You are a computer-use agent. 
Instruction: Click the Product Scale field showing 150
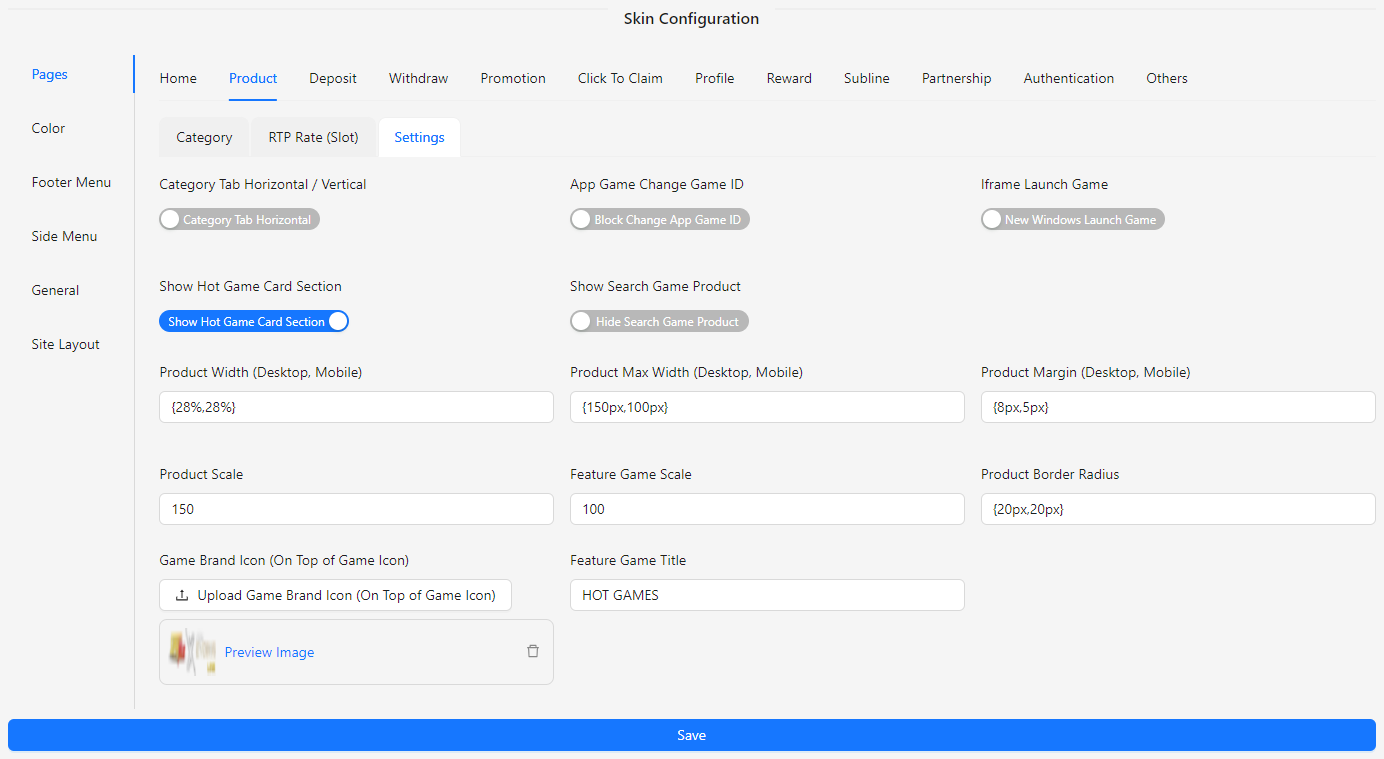coord(356,509)
